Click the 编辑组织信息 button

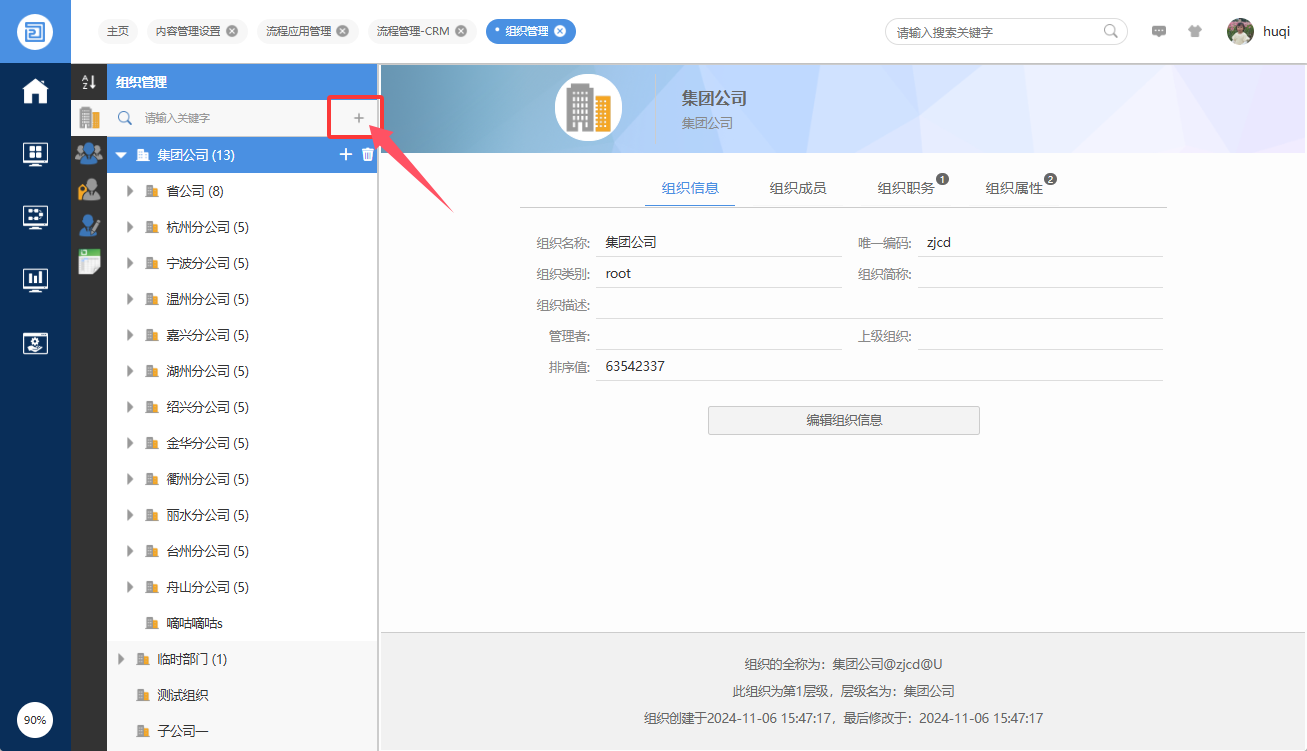843,420
